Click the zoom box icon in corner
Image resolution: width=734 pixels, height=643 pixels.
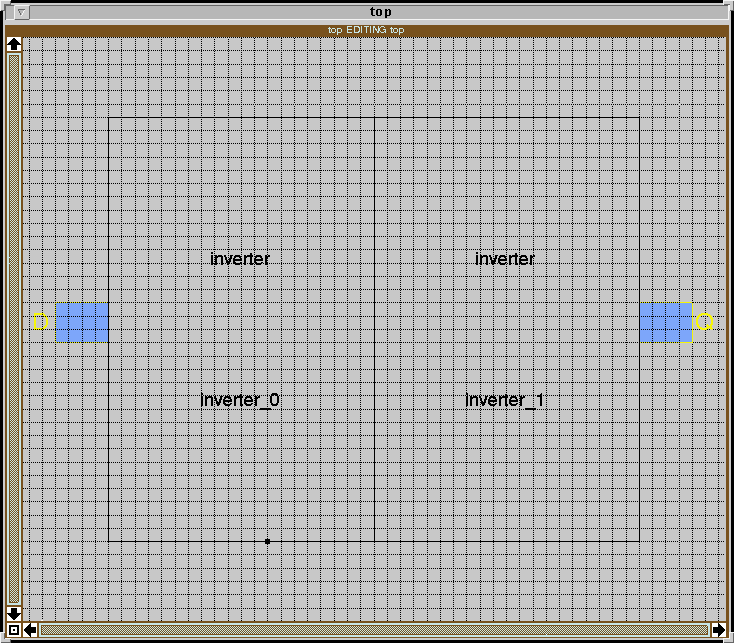[x=14, y=630]
